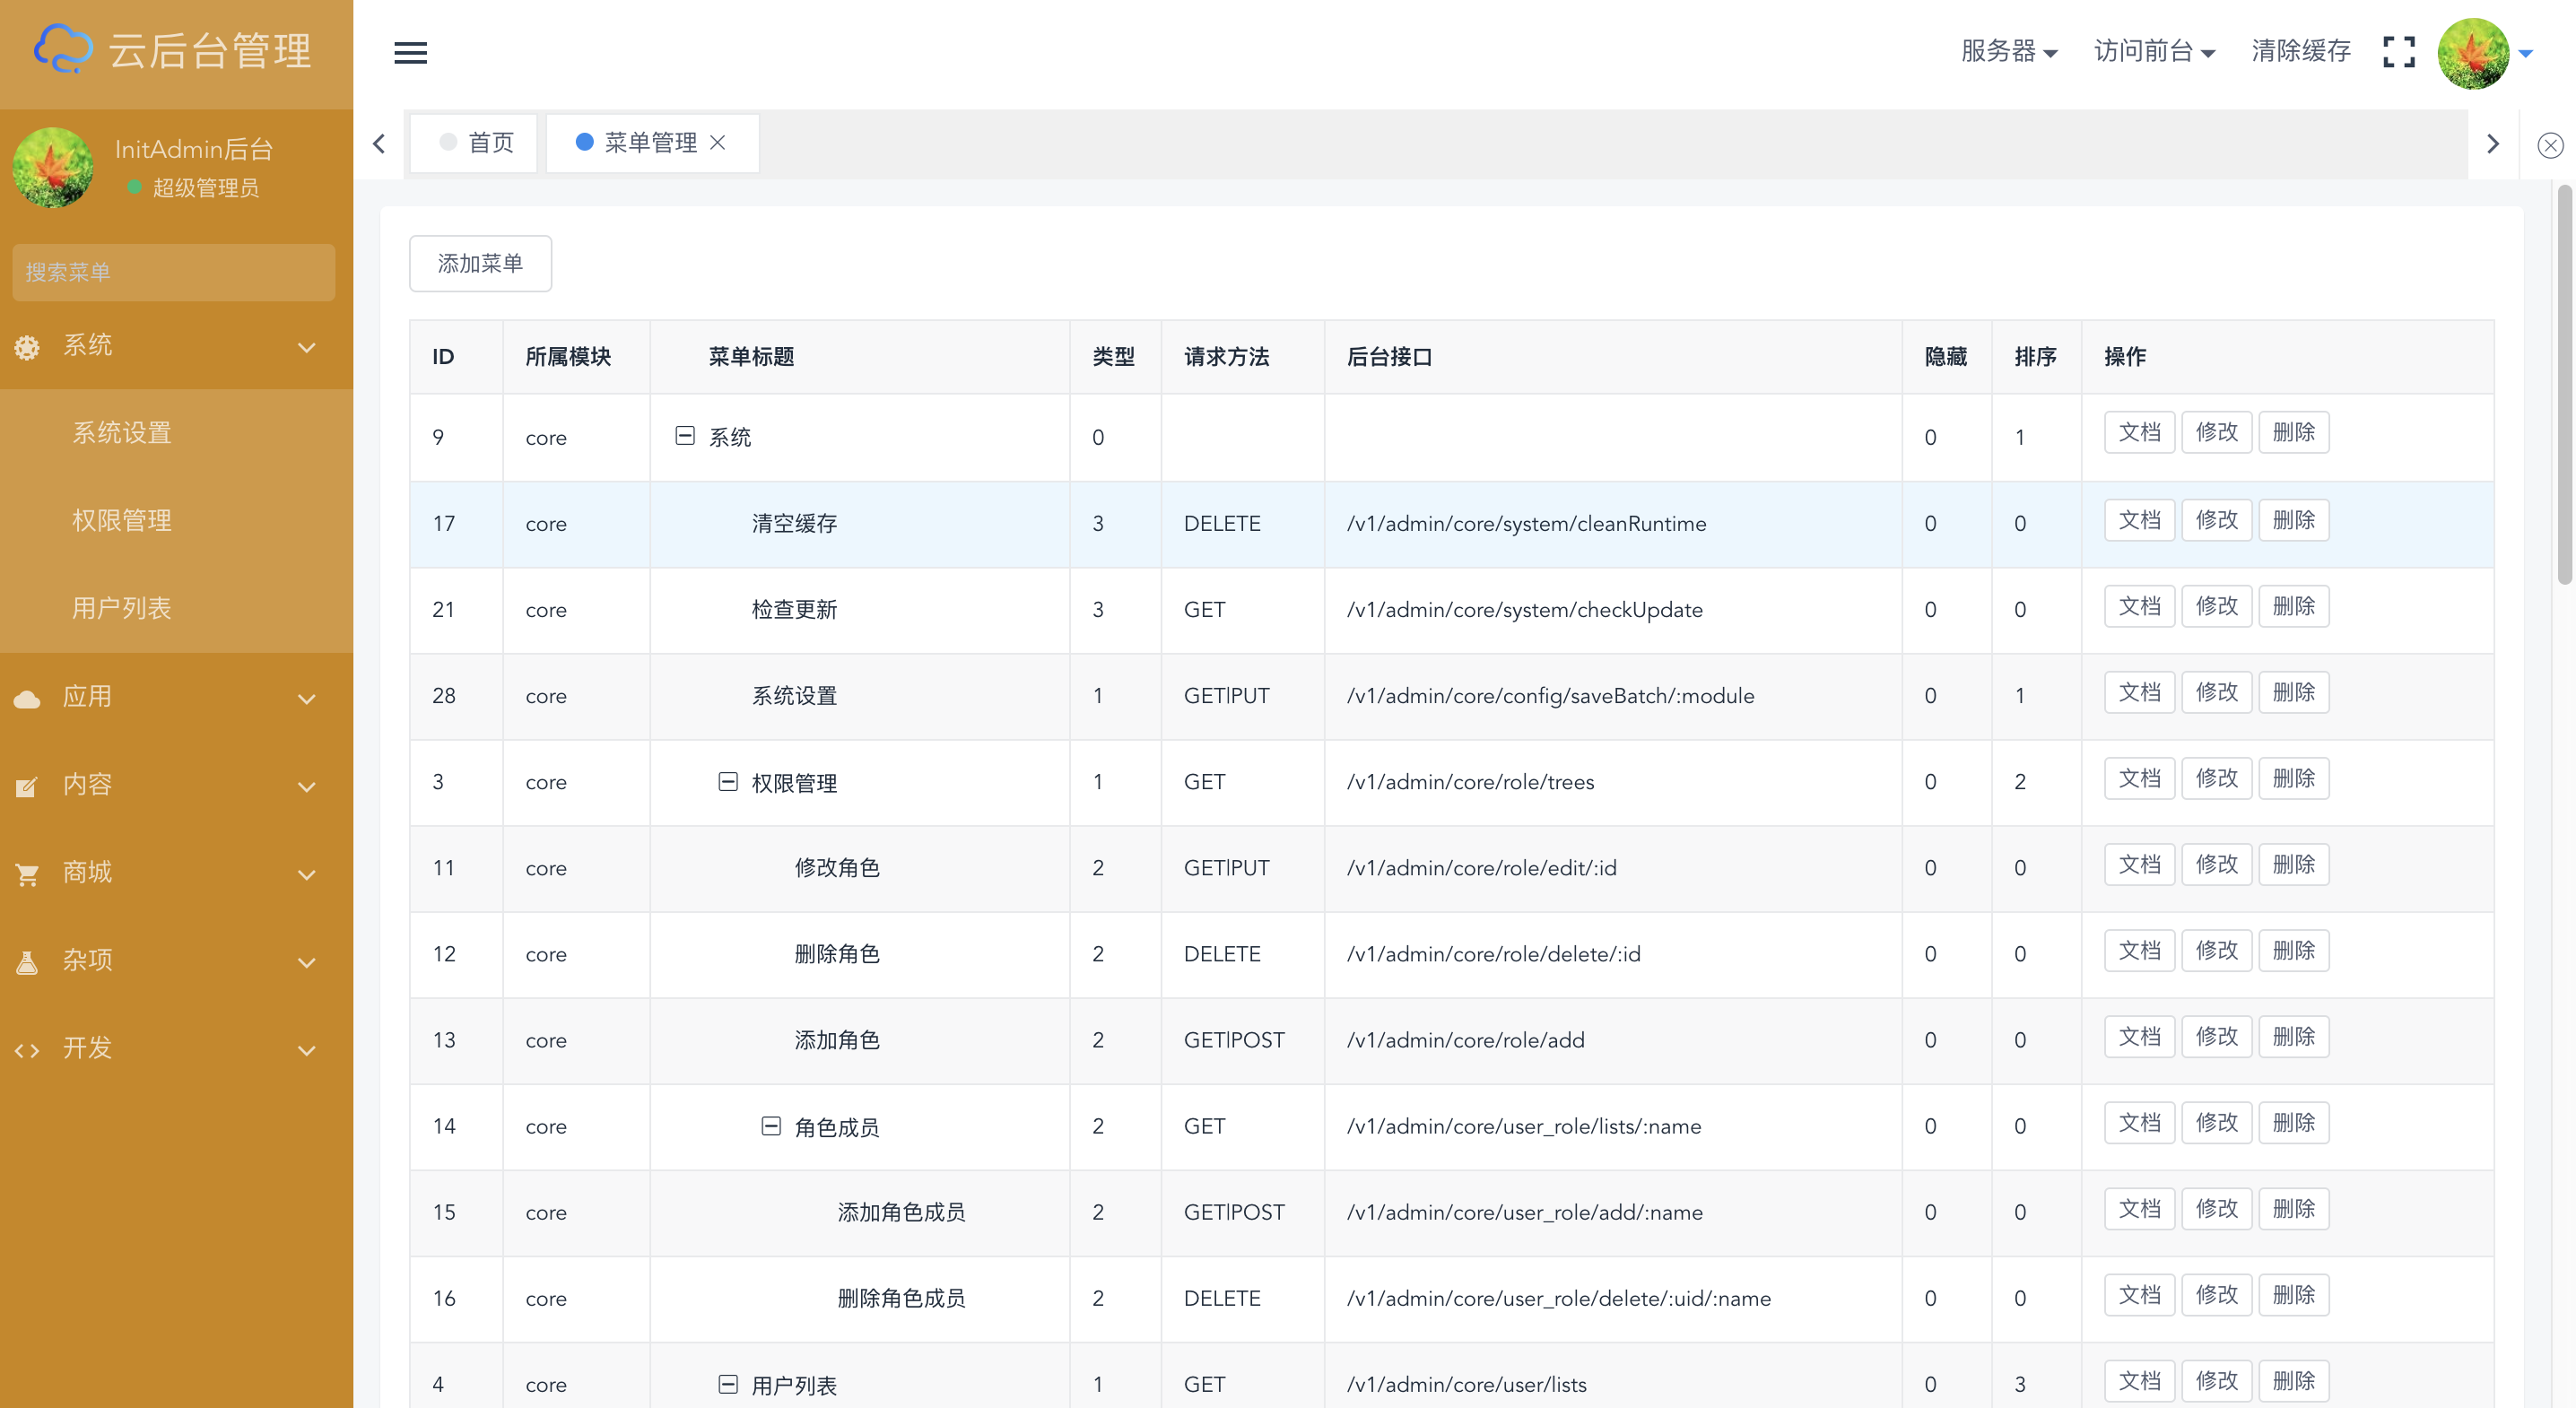Switch to the 首页 tab
Viewport: 2576px width, 1408px height.
tap(475, 143)
